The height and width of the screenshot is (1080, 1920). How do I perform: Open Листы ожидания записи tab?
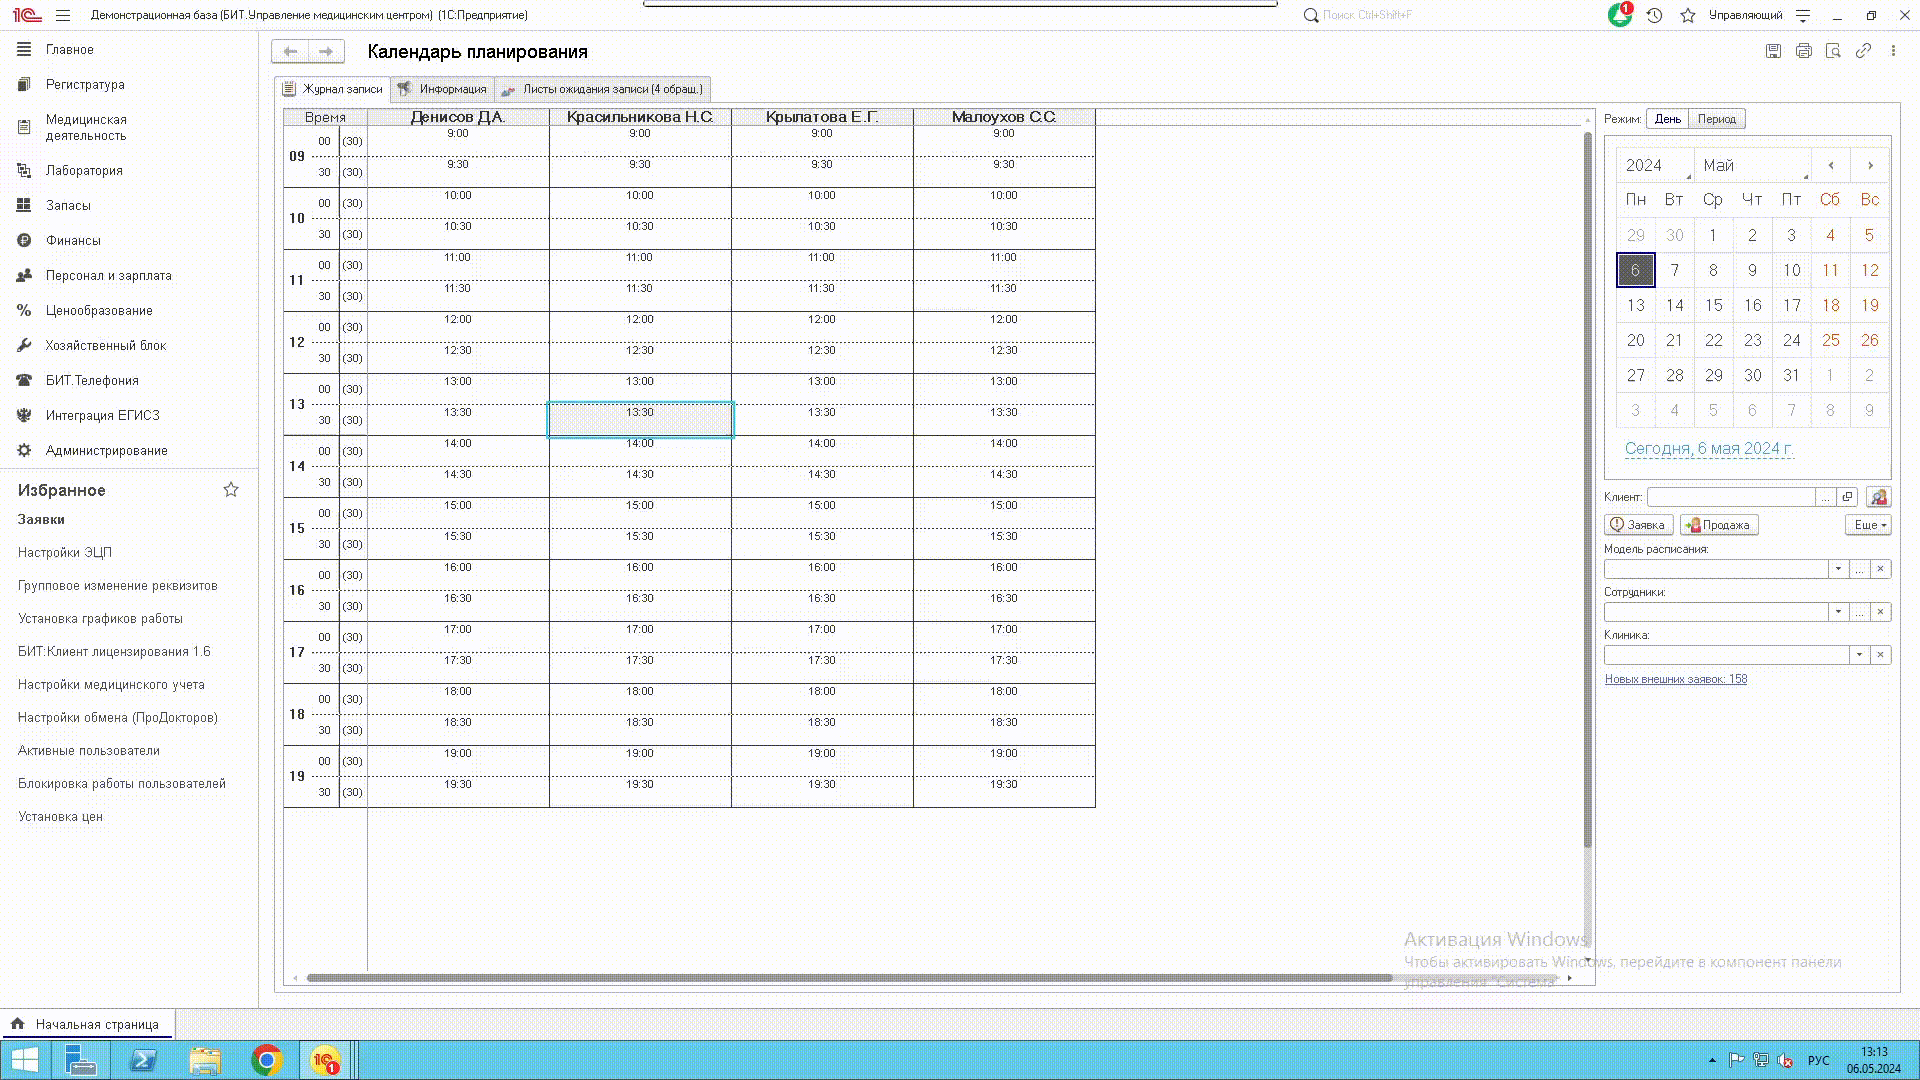click(604, 89)
